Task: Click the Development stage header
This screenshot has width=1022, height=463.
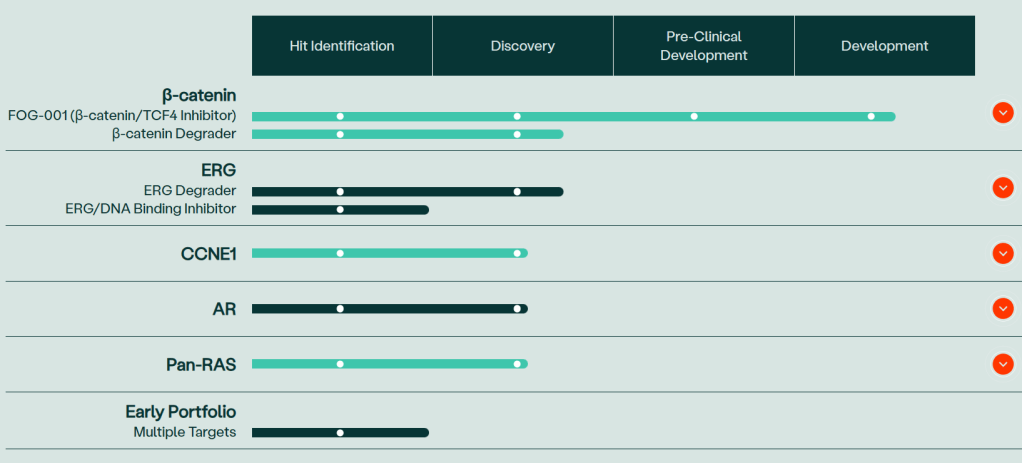Action: pyautogui.click(x=885, y=46)
